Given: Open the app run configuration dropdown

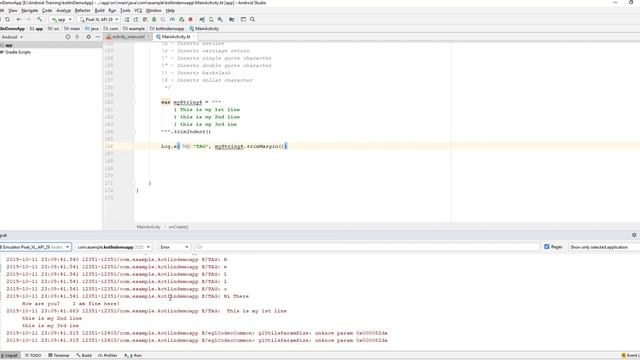Looking at the screenshot, I should pyautogui.click(x=61, y=19).
